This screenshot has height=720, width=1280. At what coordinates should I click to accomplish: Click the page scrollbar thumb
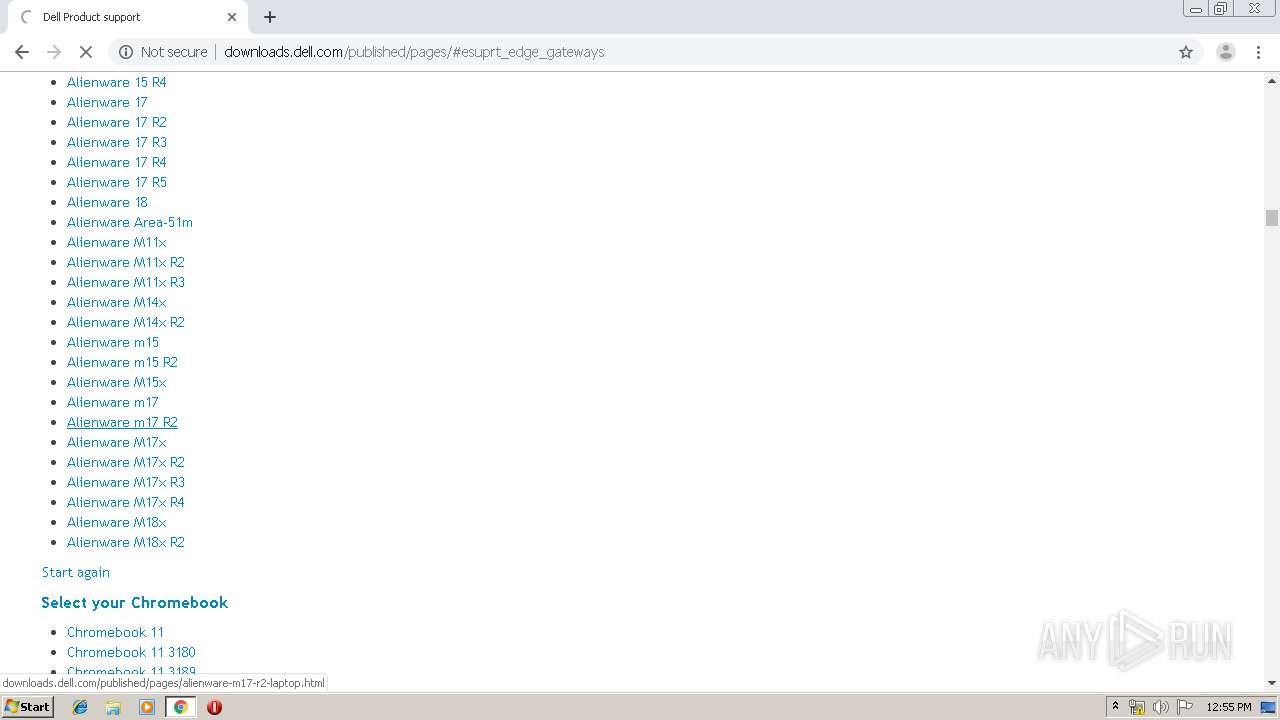(x=1271, y=218)
